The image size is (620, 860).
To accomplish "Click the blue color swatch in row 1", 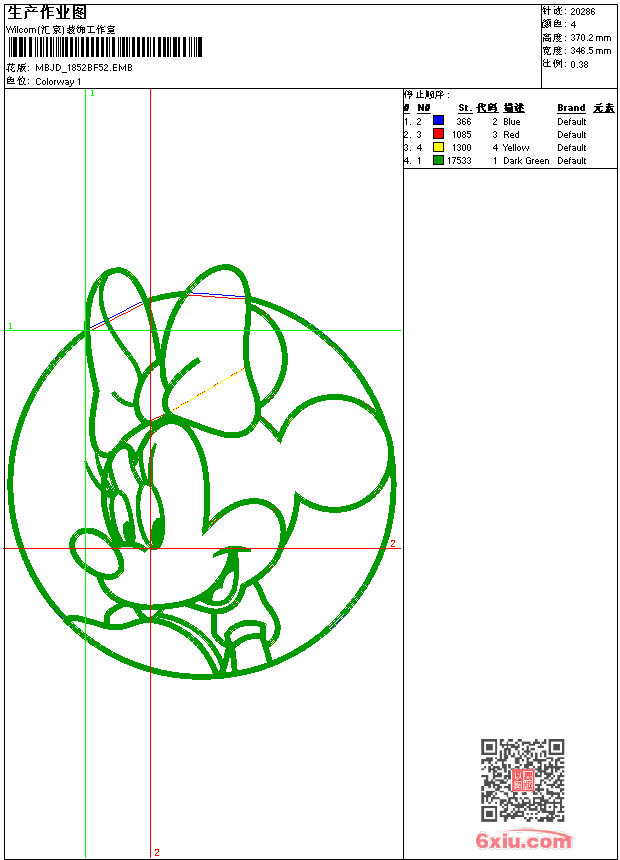I will click(438, 121).
